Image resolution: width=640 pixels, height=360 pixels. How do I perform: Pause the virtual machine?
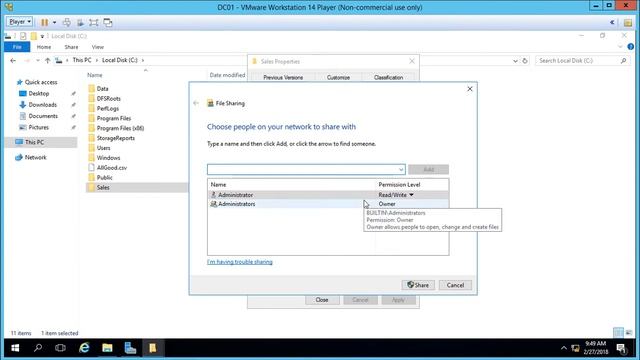tap(44, 22)
